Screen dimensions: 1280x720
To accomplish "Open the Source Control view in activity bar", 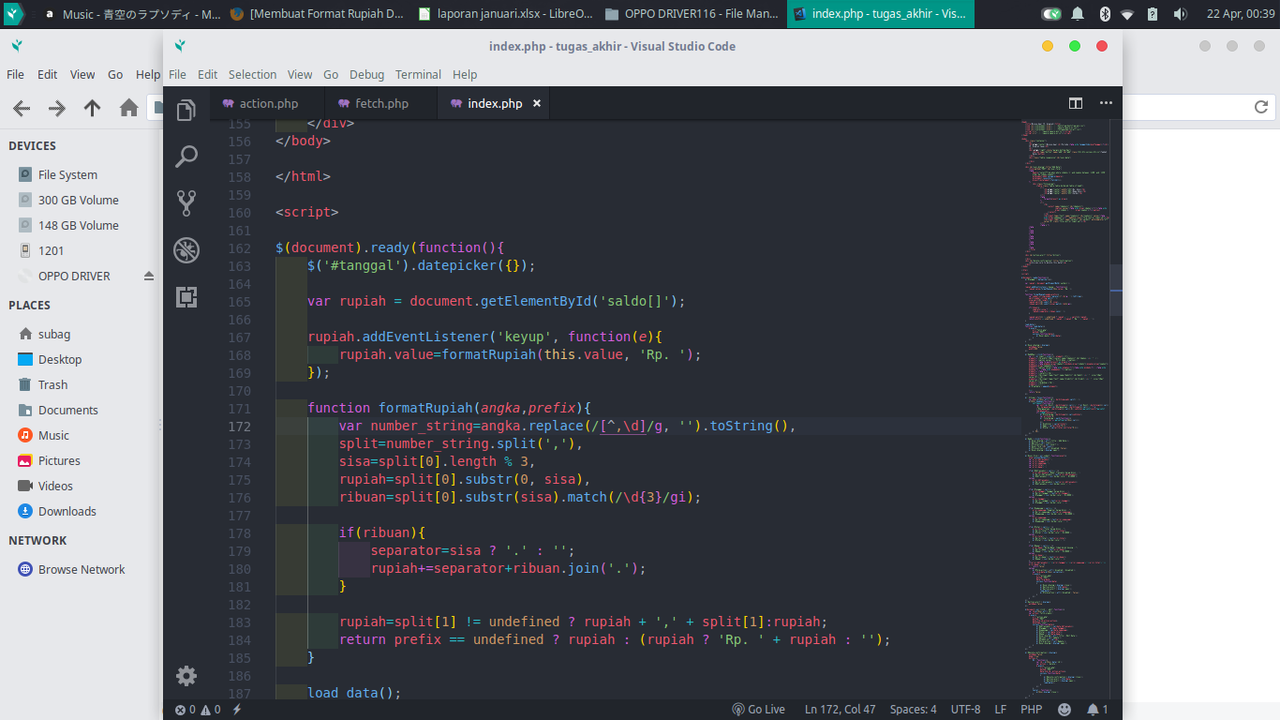I will point(186,203).
